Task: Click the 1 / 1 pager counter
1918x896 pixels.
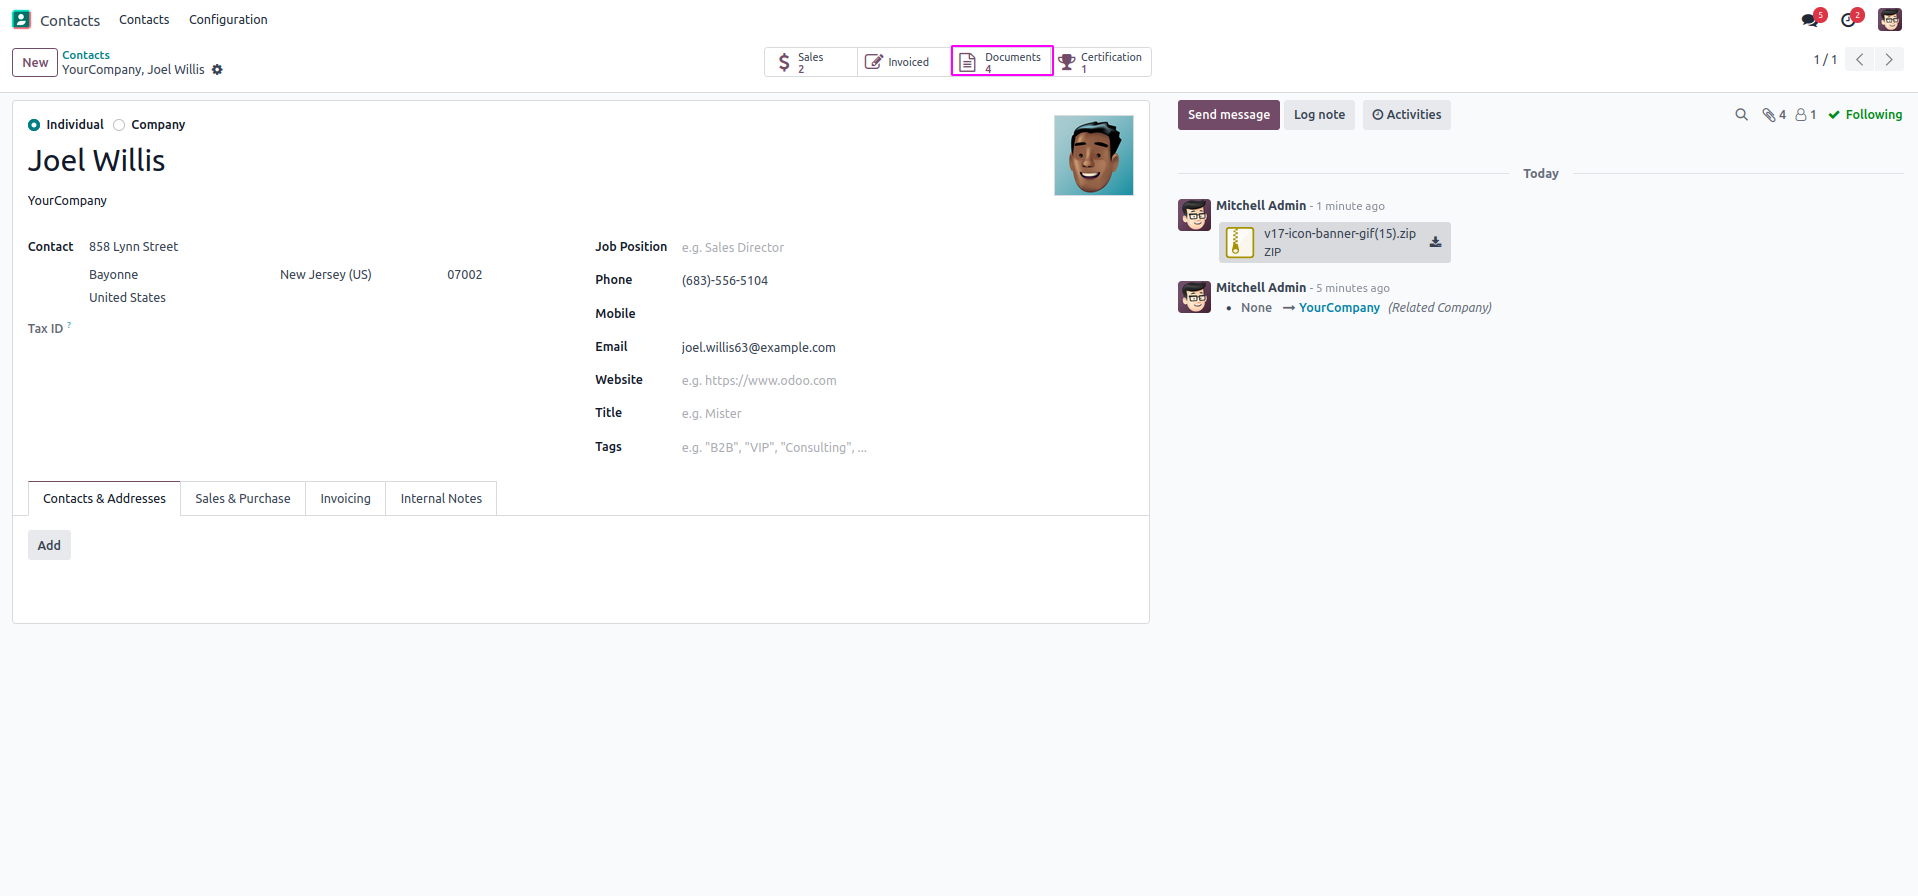Action: pos(1825,60)
